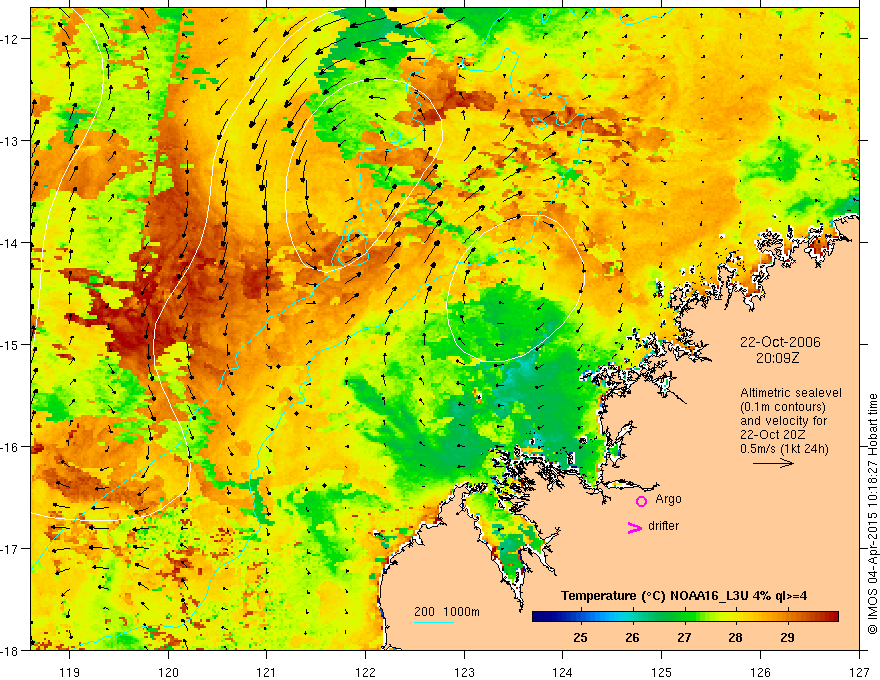
Task: Click latitude axis label -12
Action: coord(11,39)
